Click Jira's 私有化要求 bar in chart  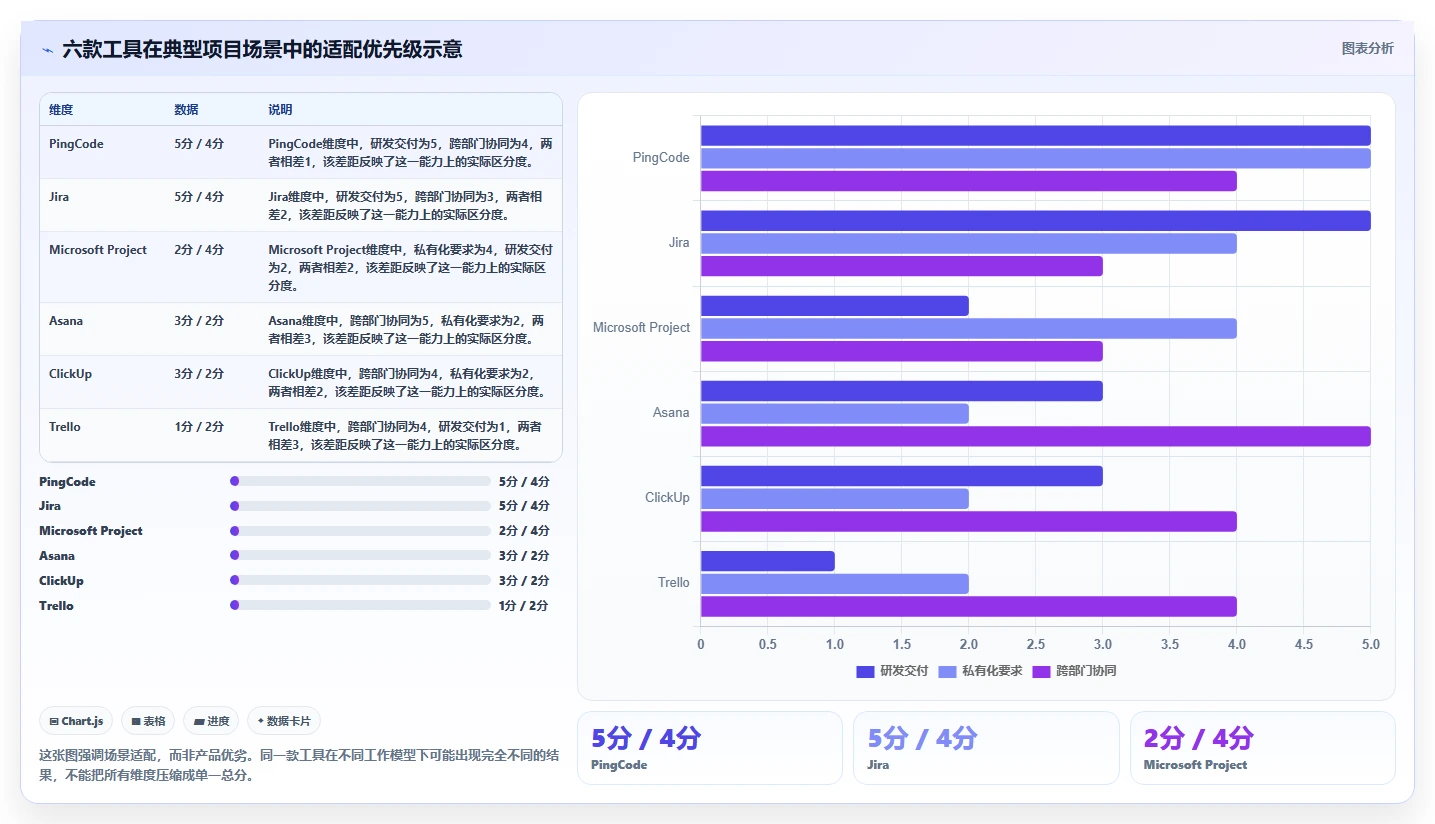968,244
